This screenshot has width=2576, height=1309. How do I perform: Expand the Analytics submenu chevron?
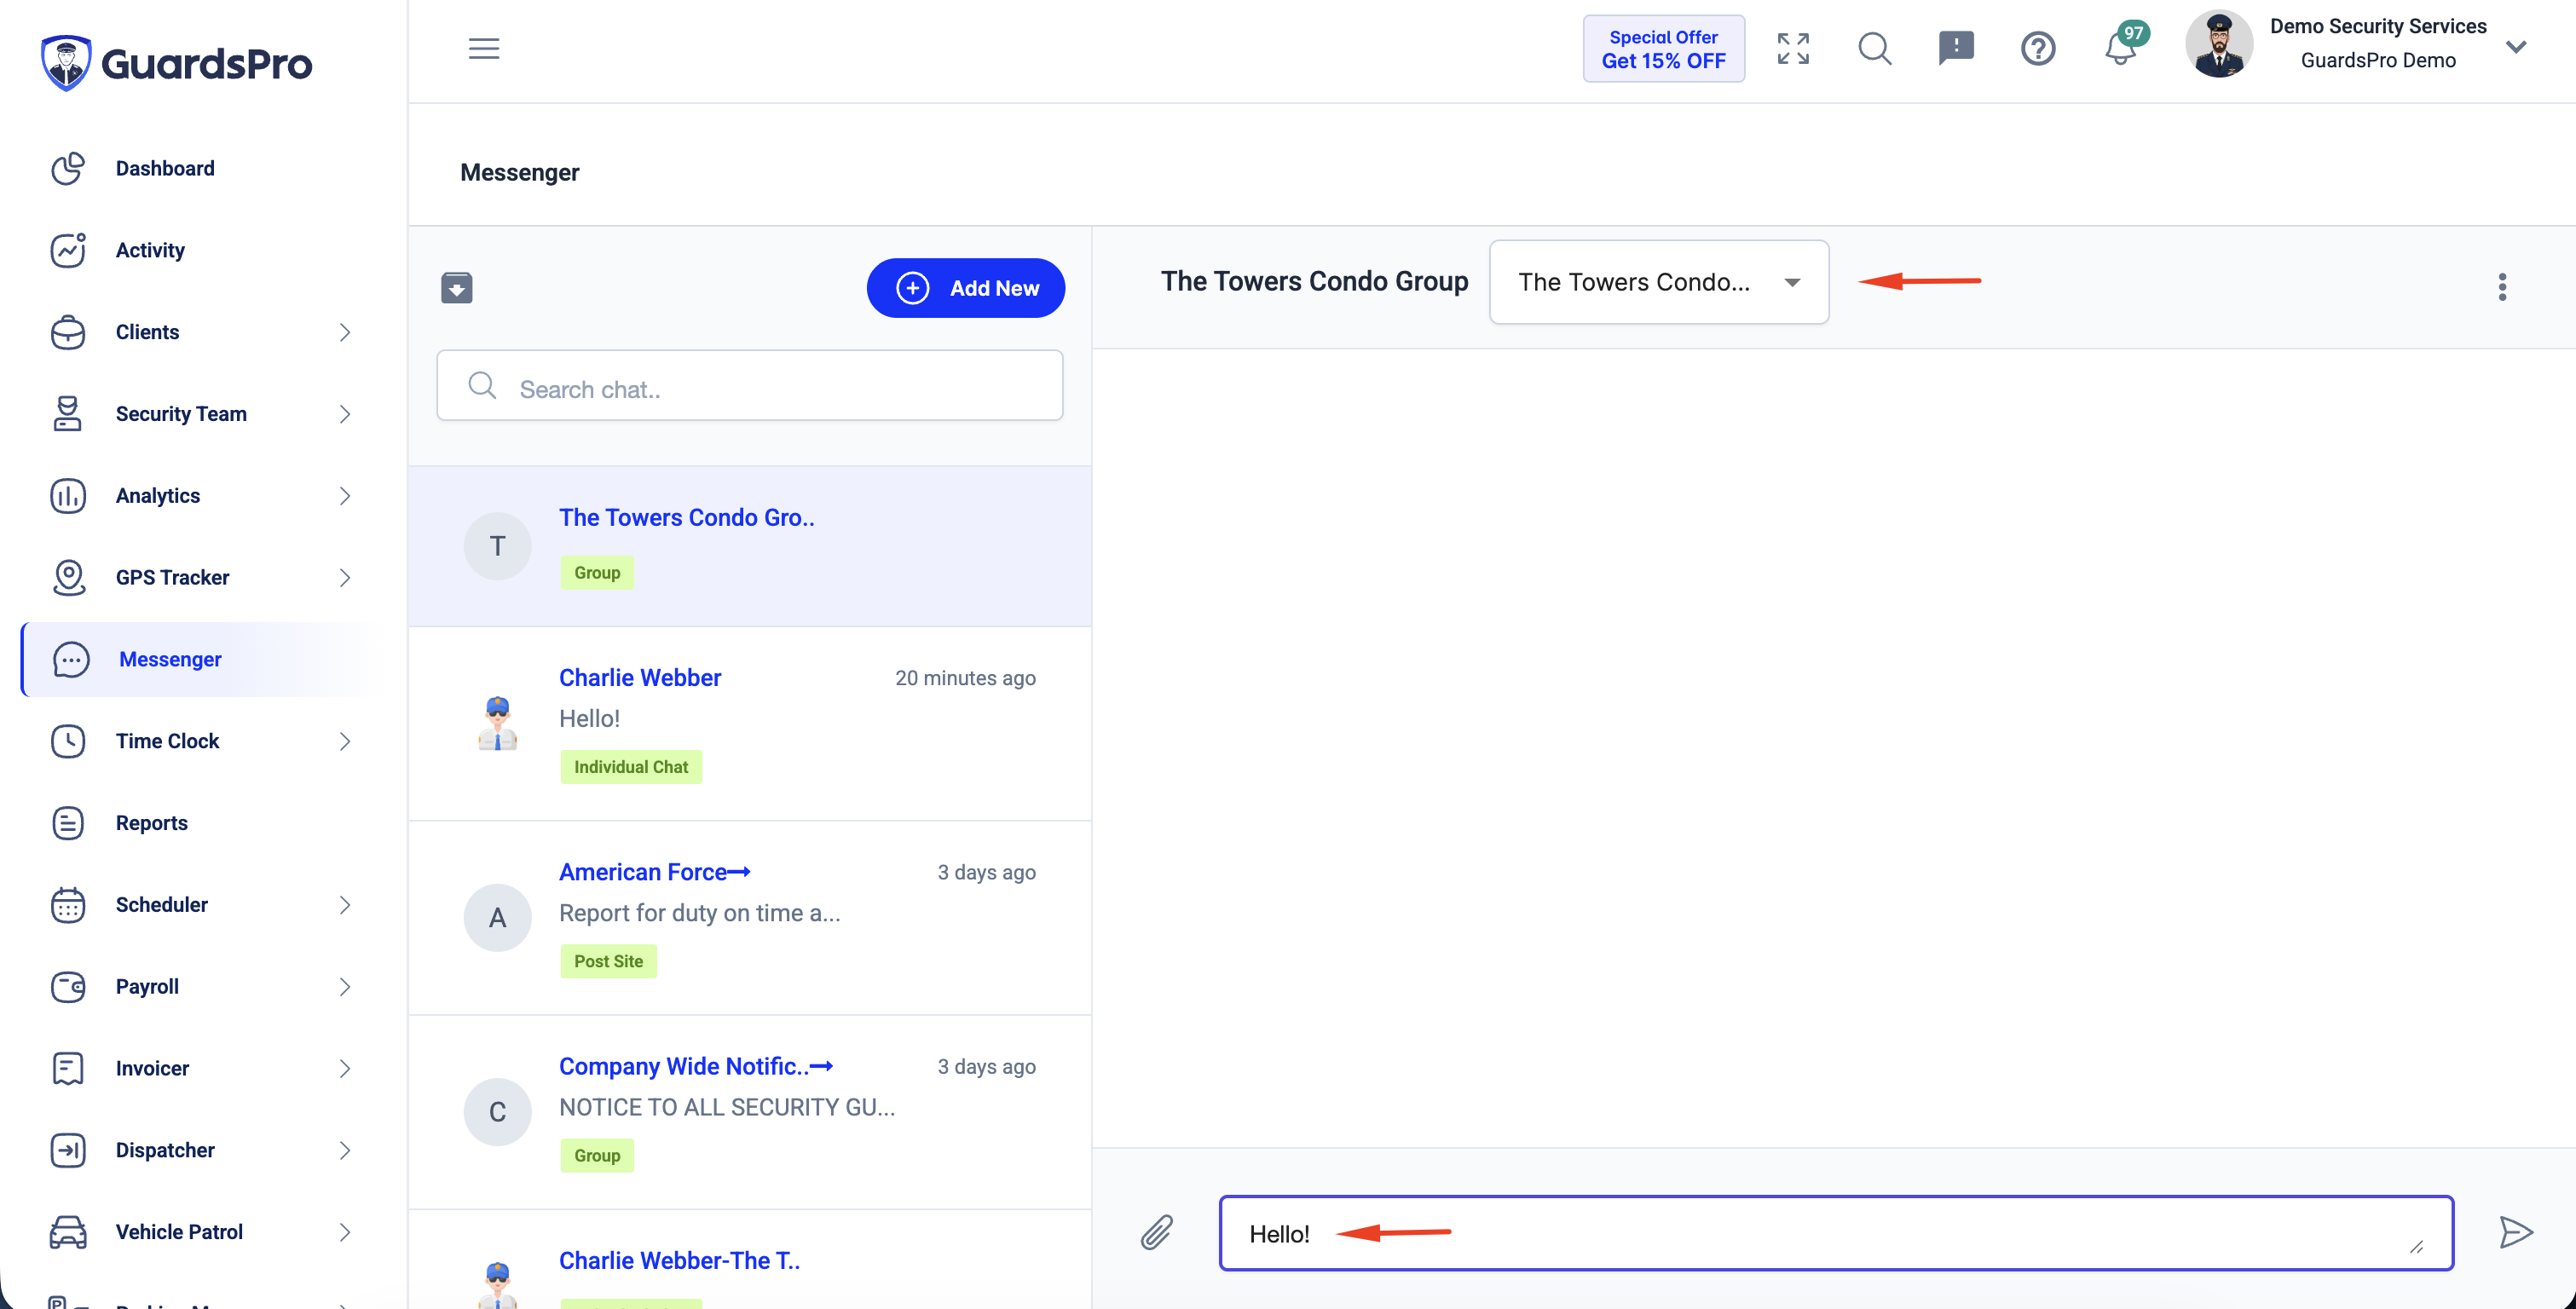pos(345,496)
